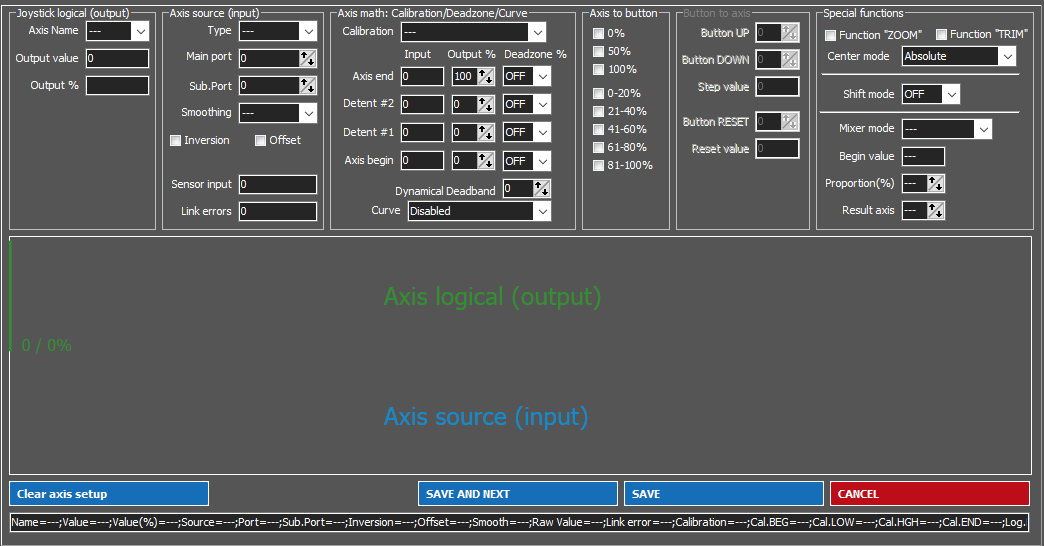Click the Result axis spinner arrows
The image size is (1044, 546).
coord(935,210)
